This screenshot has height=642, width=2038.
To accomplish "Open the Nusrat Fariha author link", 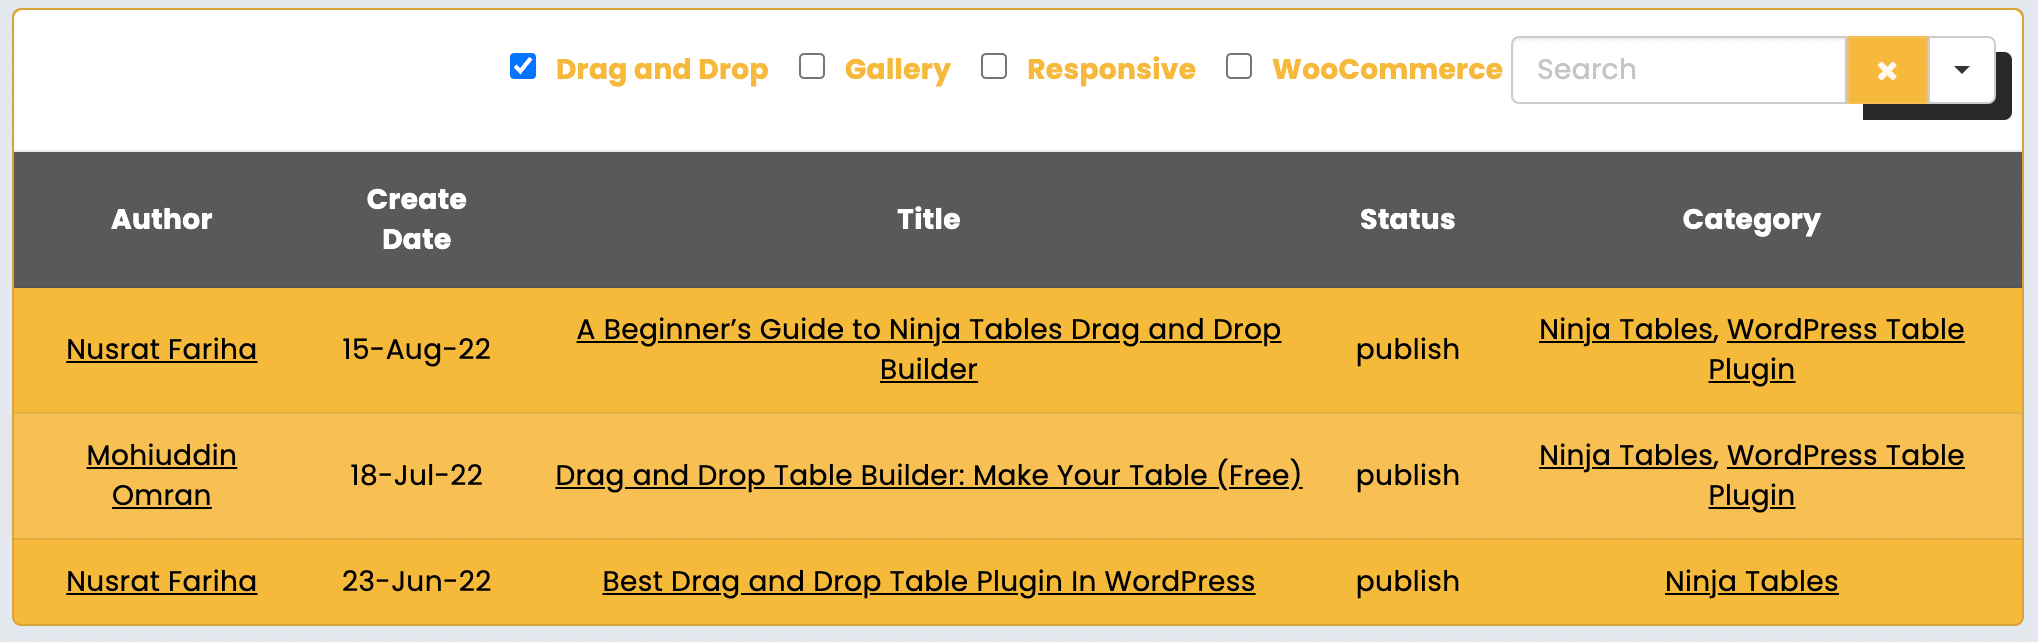I will pyautogui.click(x=161, y=349).
